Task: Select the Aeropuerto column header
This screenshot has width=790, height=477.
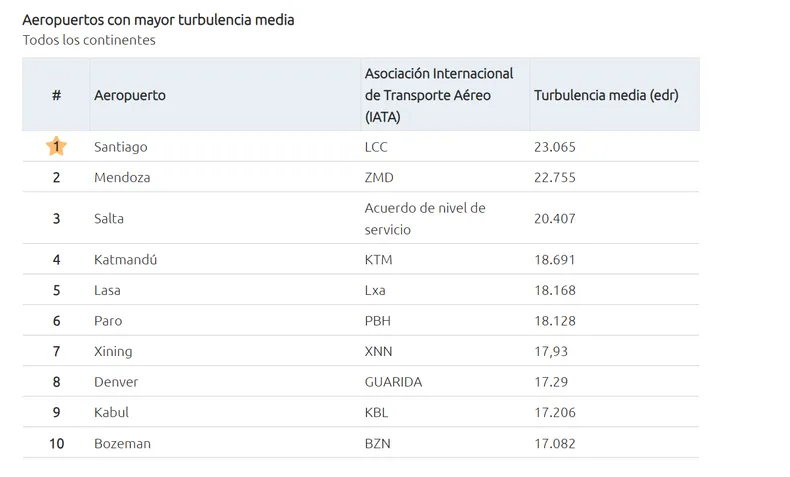Action: point(129,95)
